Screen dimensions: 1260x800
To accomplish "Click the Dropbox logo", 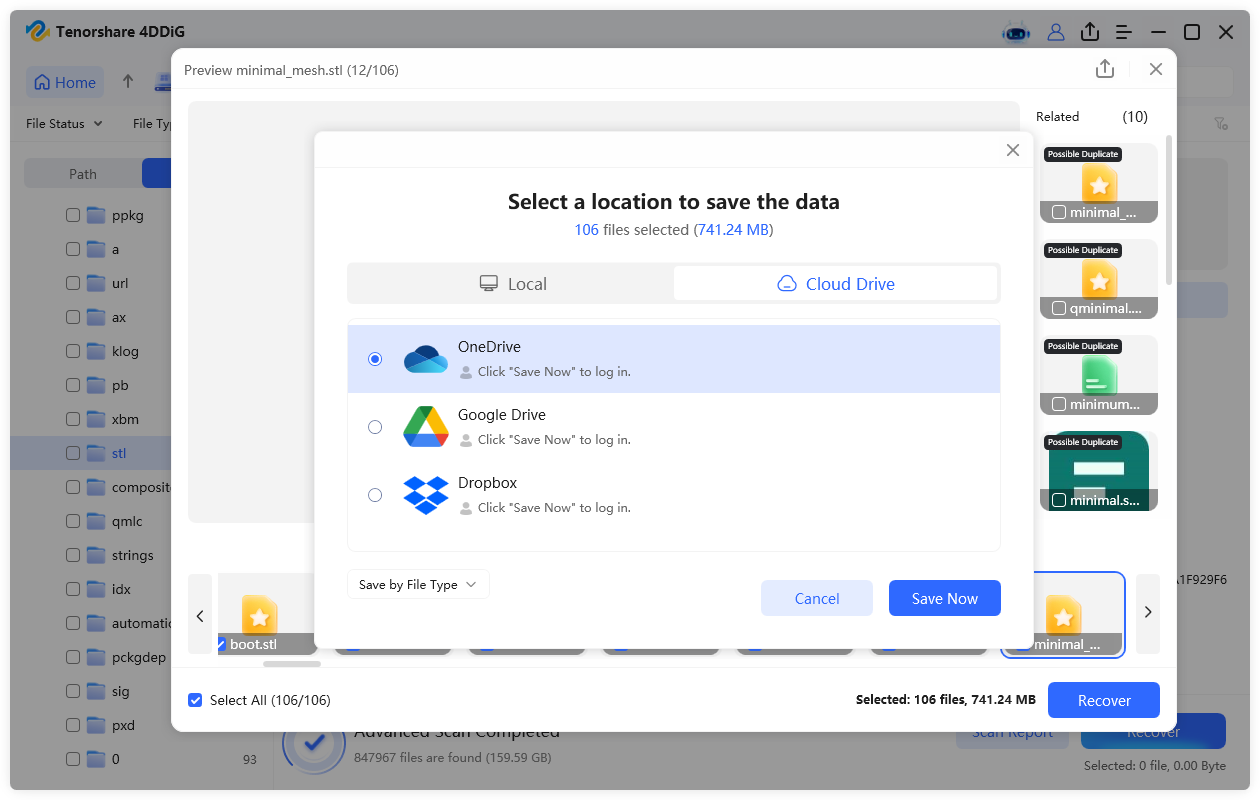I will point(426,495).
